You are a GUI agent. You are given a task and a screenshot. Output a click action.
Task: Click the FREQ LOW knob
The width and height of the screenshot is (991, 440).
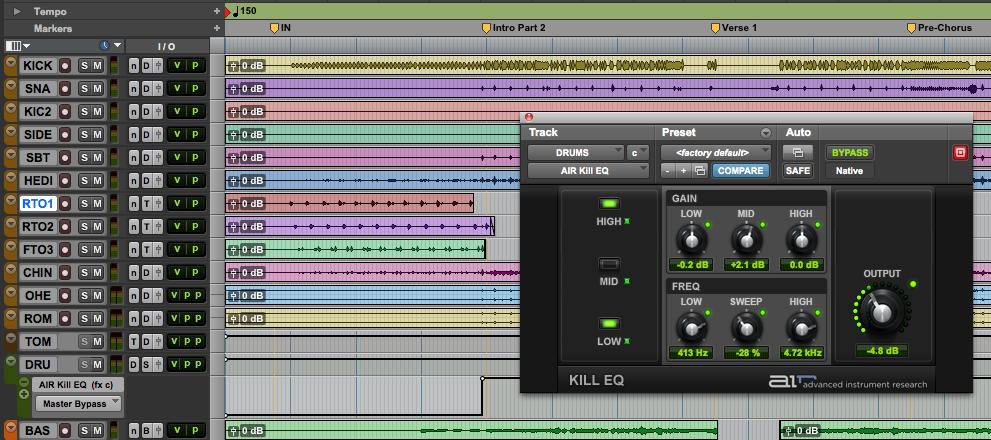[x=691, y=328]
